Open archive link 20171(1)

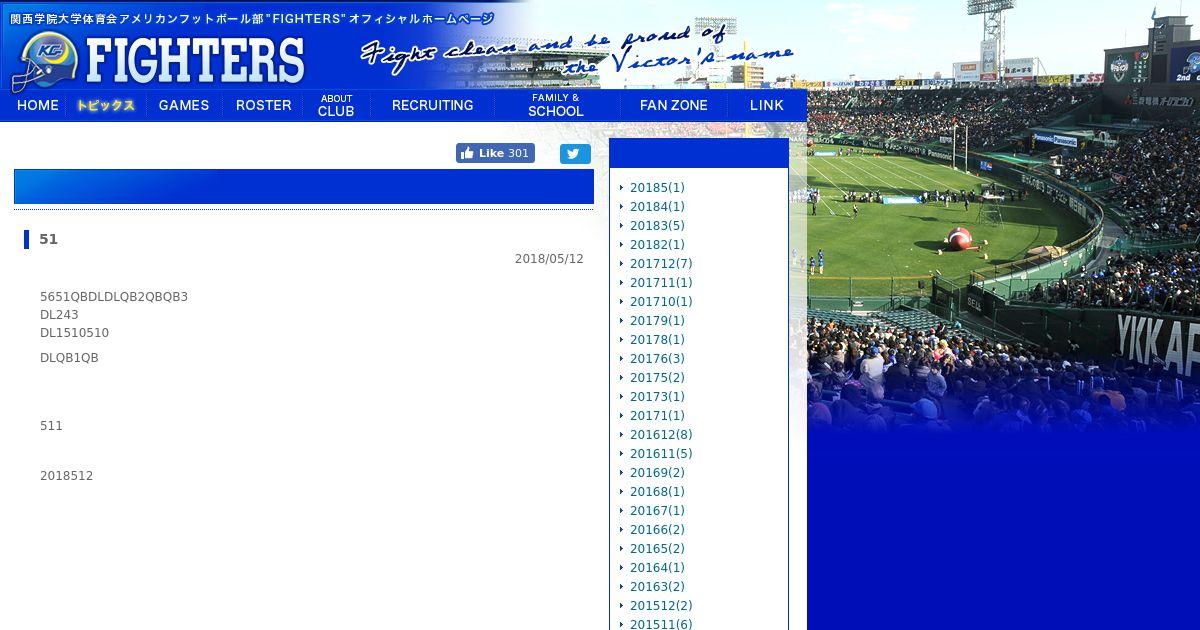[657, 416]
